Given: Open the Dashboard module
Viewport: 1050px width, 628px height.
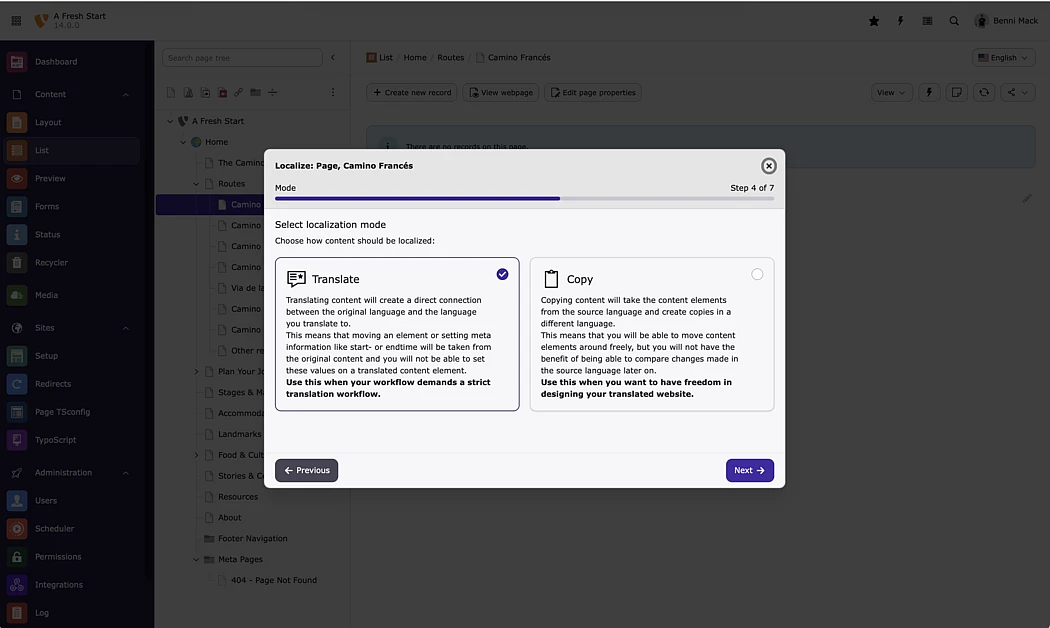Looking at the screenshot, I should [56, 62].
